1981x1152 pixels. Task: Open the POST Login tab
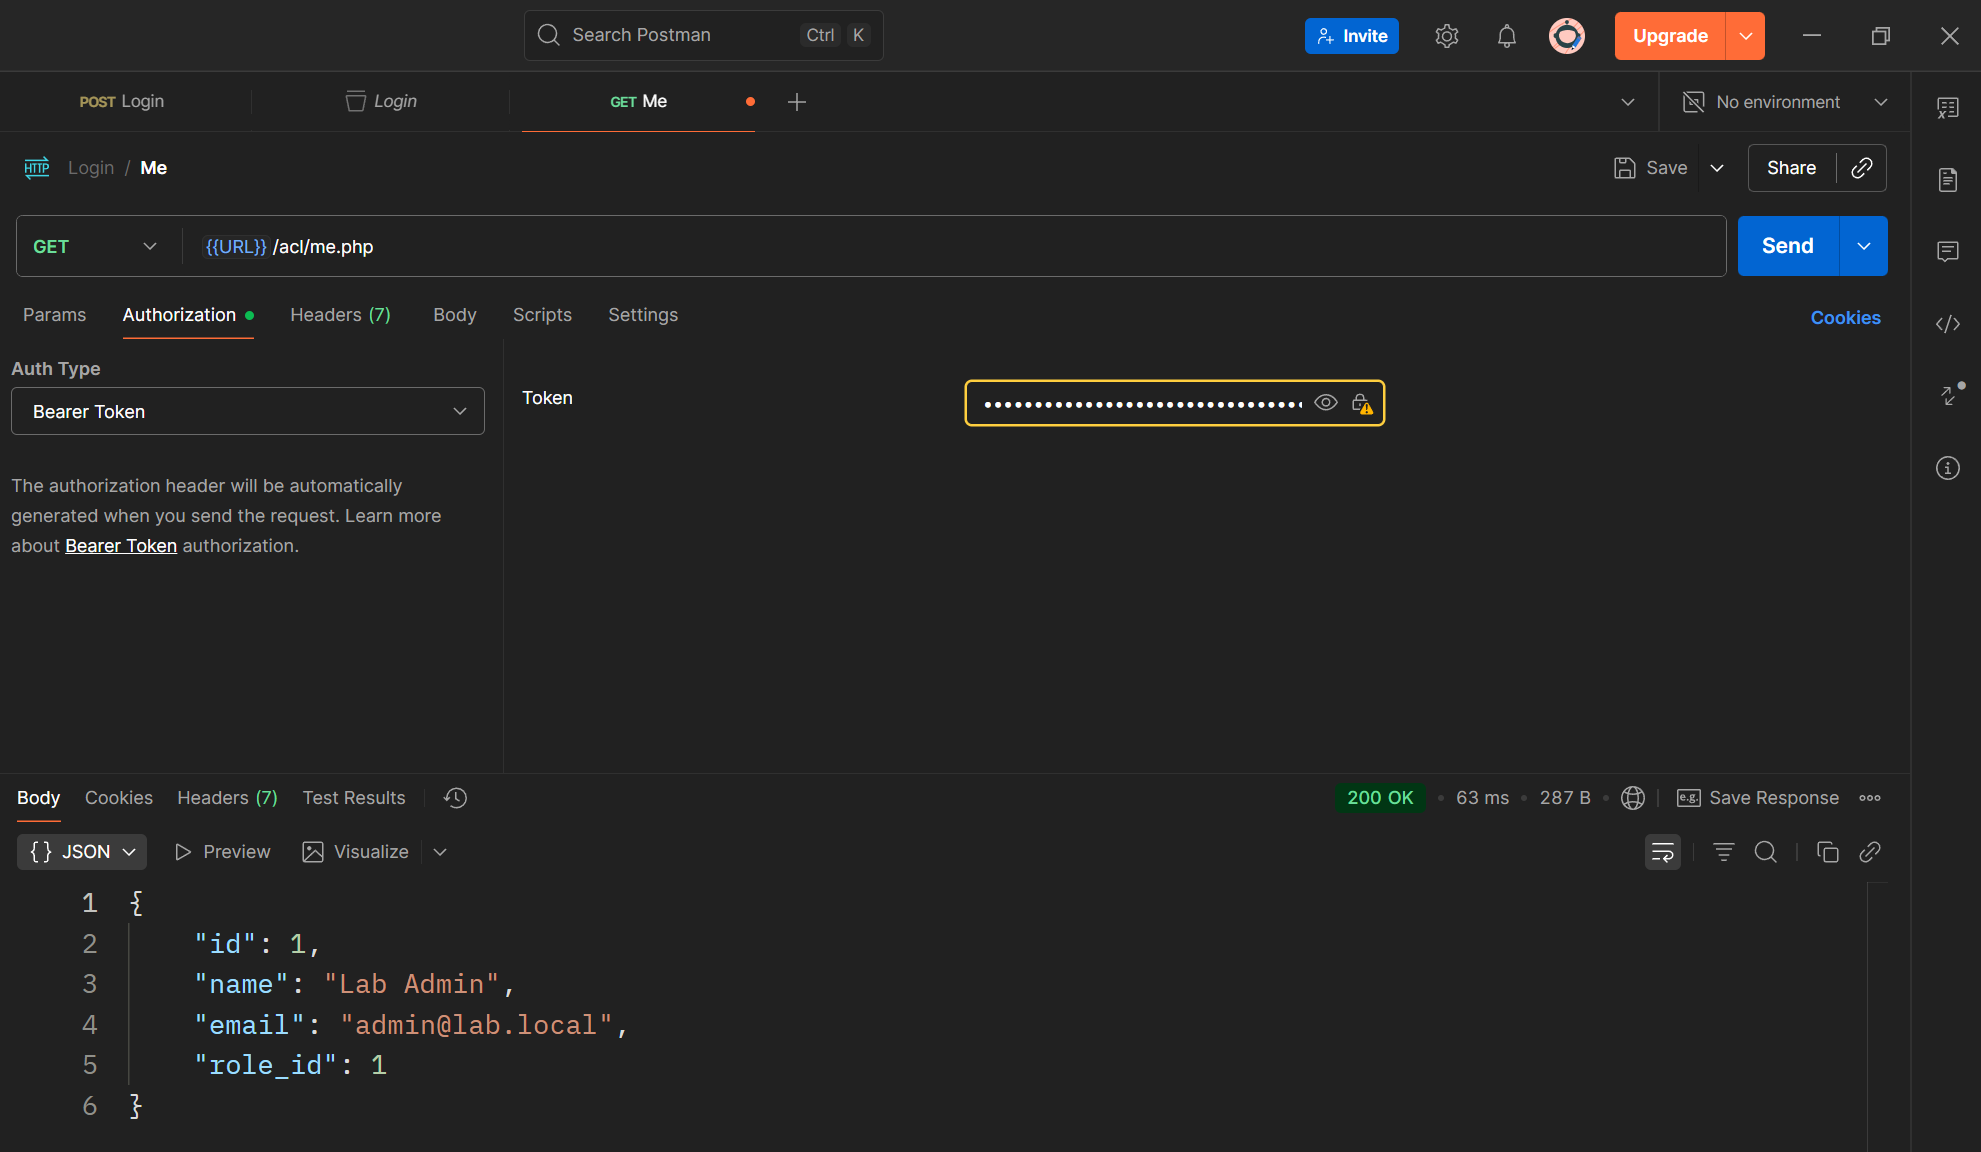pyautogui.click(x=122, y=102)
